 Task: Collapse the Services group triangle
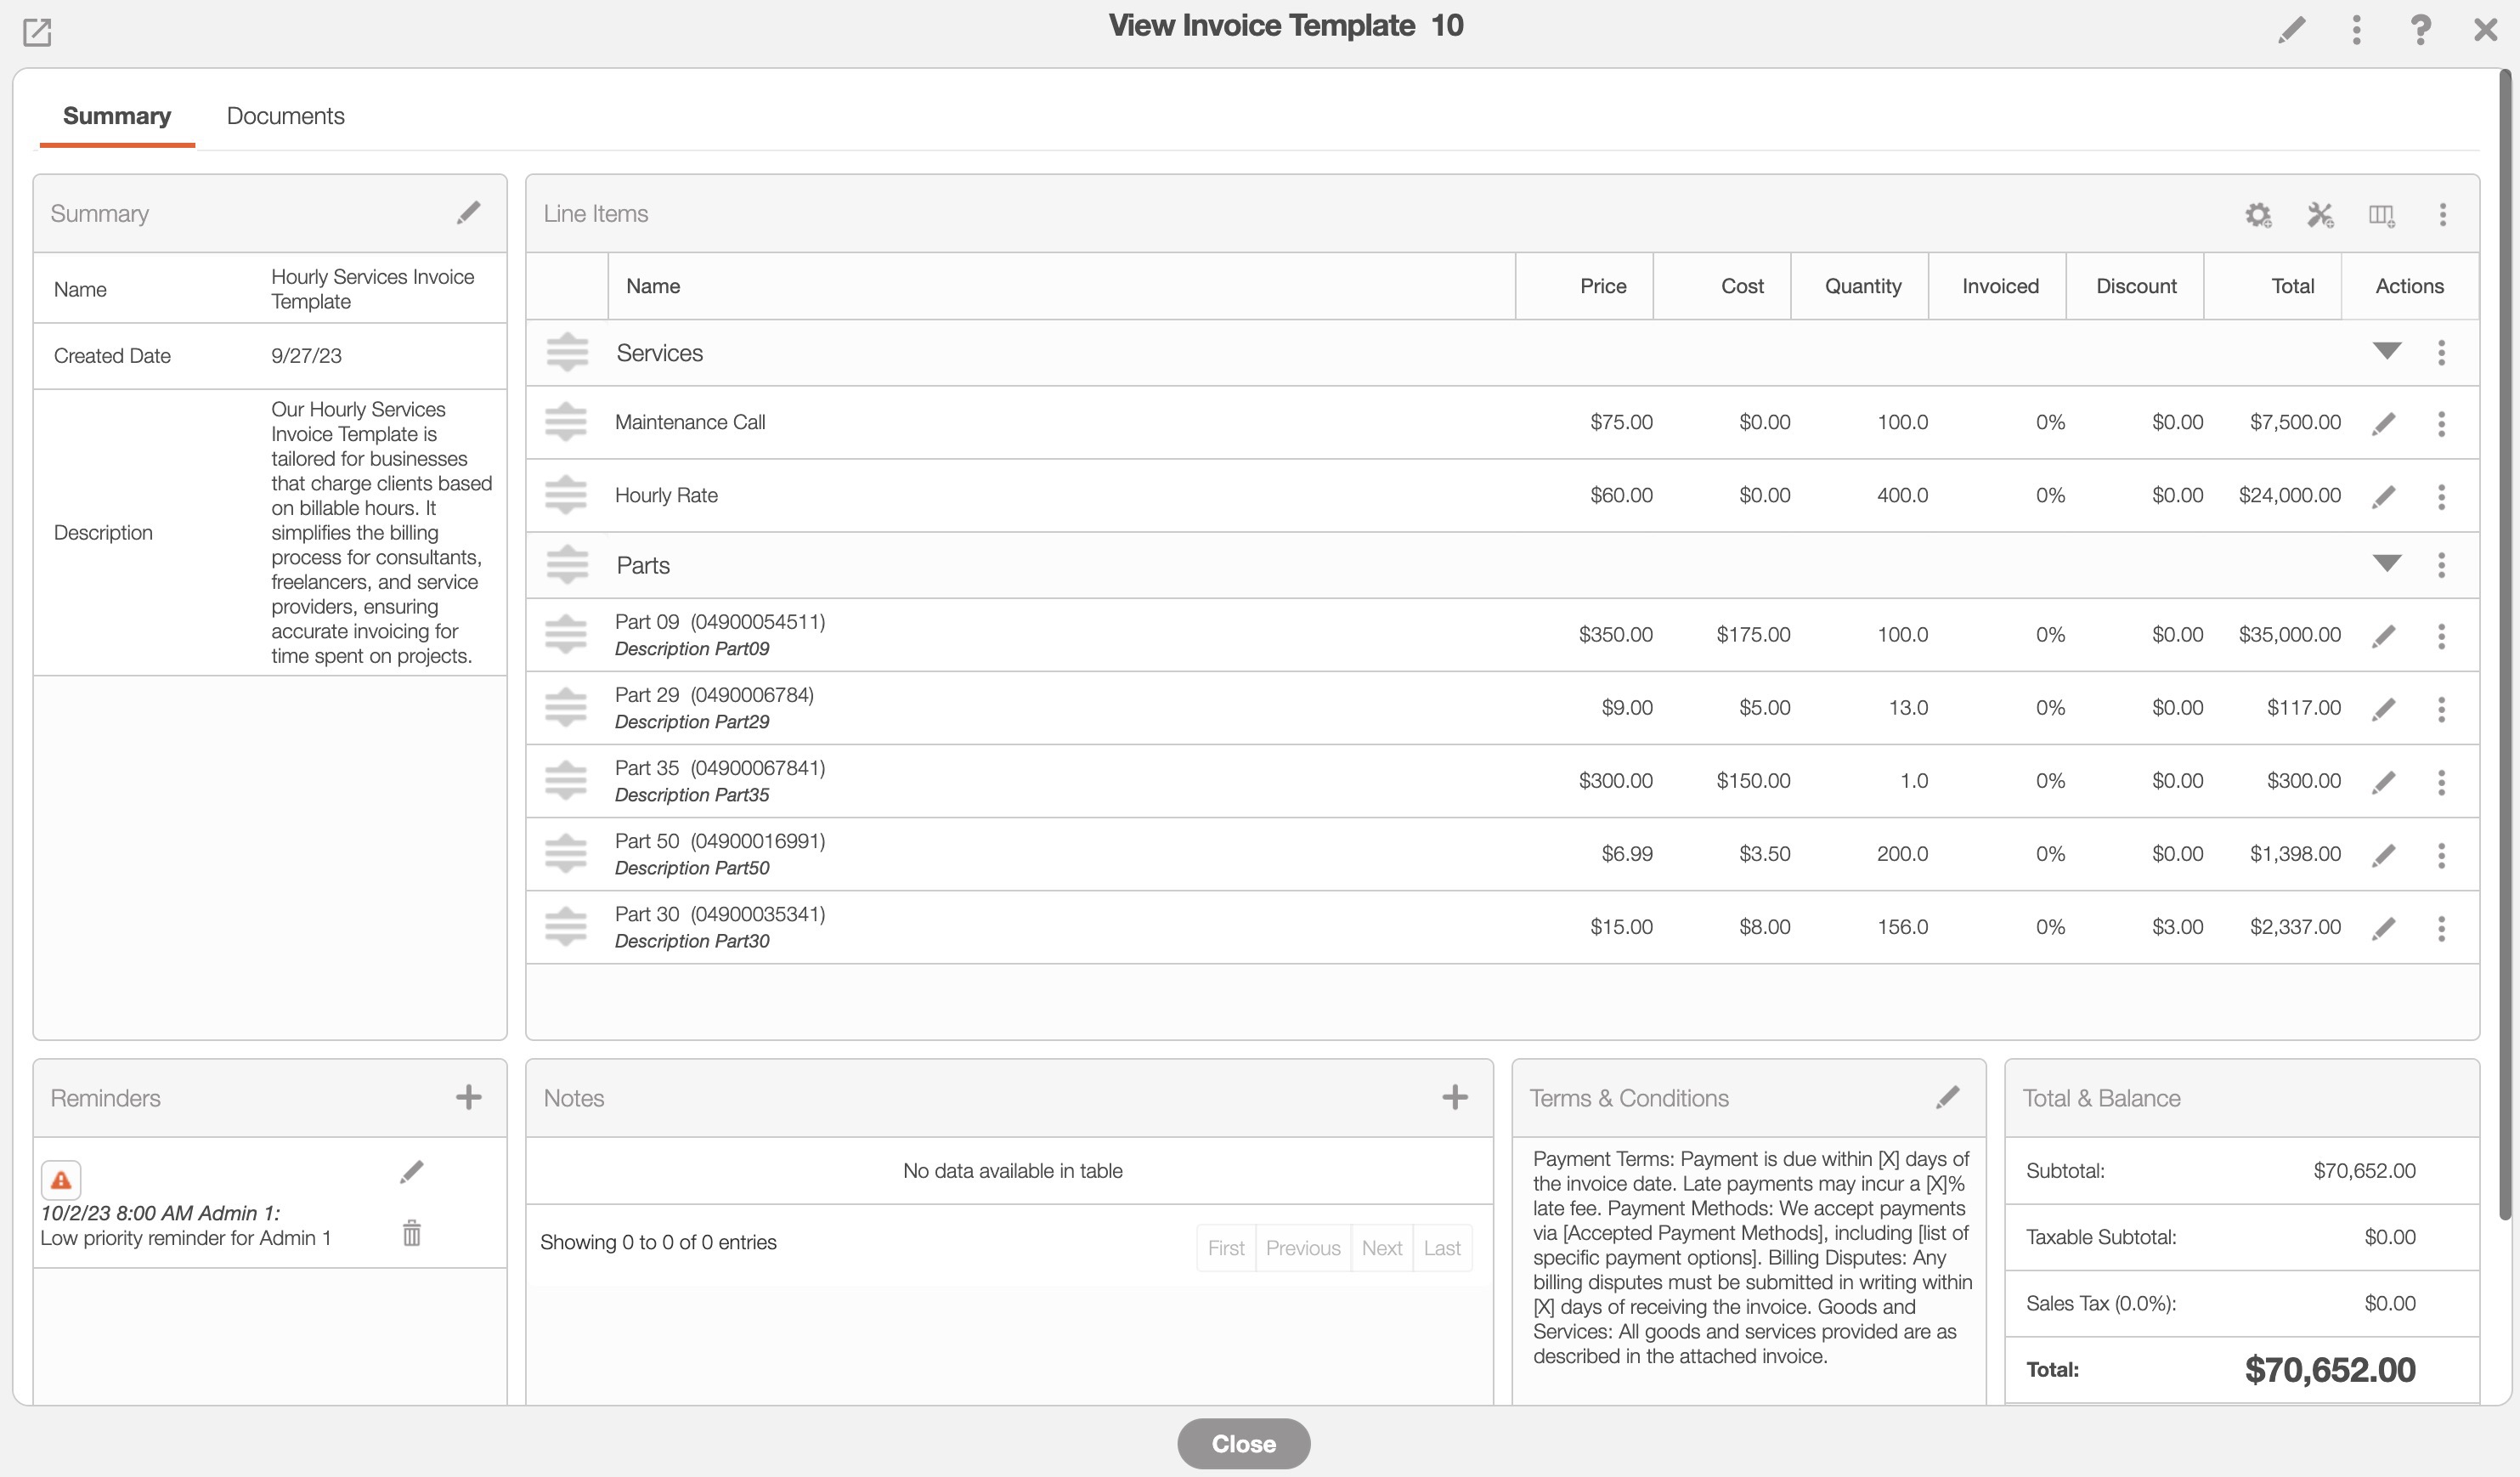click(2387, 351)
